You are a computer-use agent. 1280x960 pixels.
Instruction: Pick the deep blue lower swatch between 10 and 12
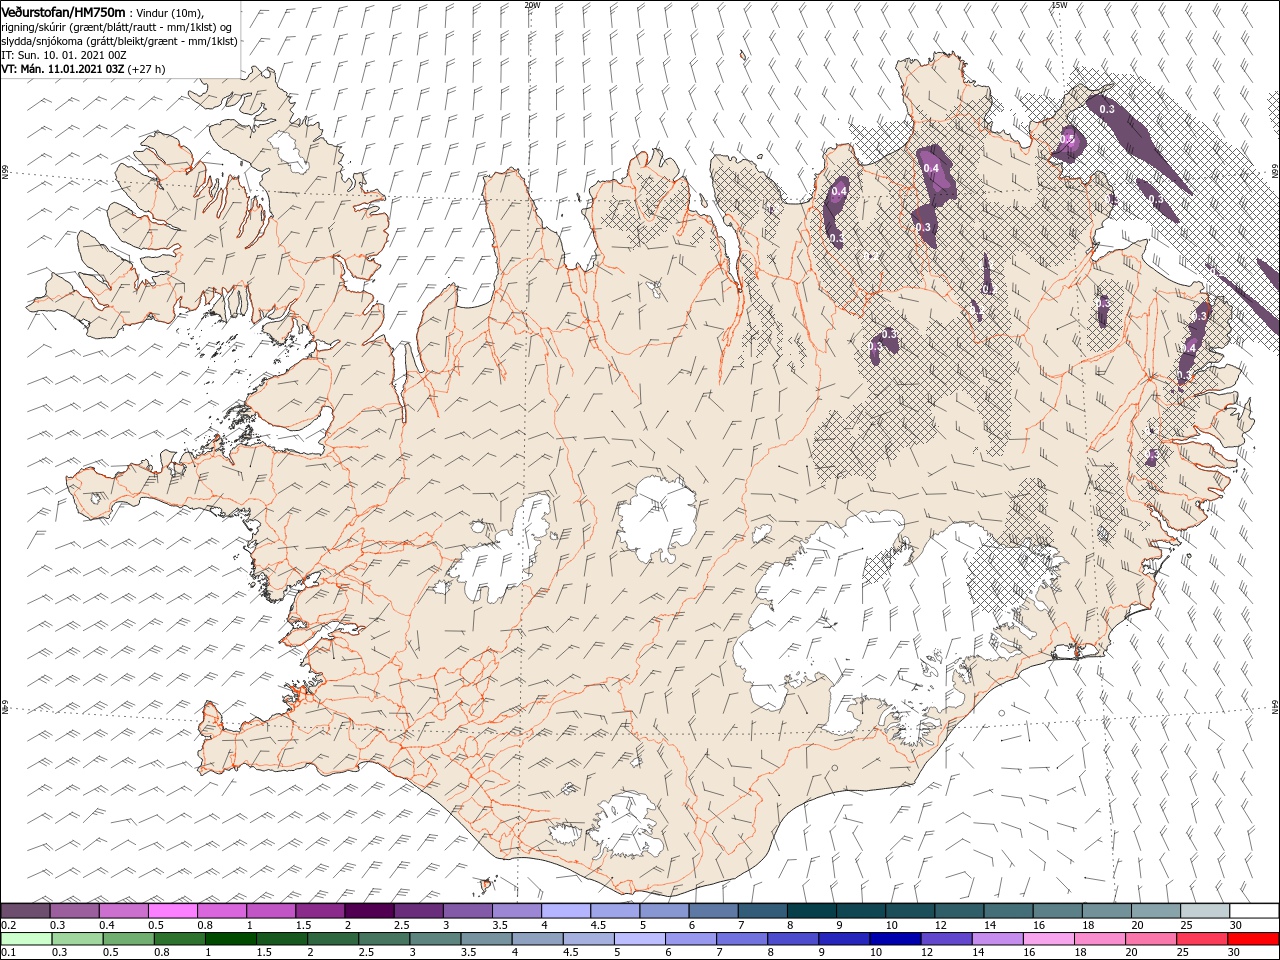pos(895,939)
